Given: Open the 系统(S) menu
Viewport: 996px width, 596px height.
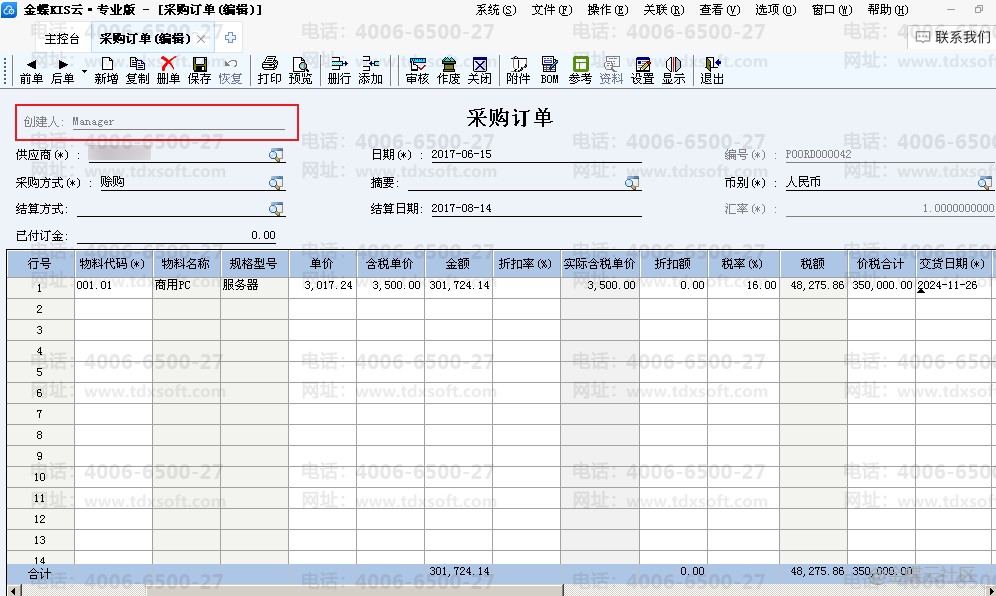Looking at the screenshot, I should tap(496, 10).
